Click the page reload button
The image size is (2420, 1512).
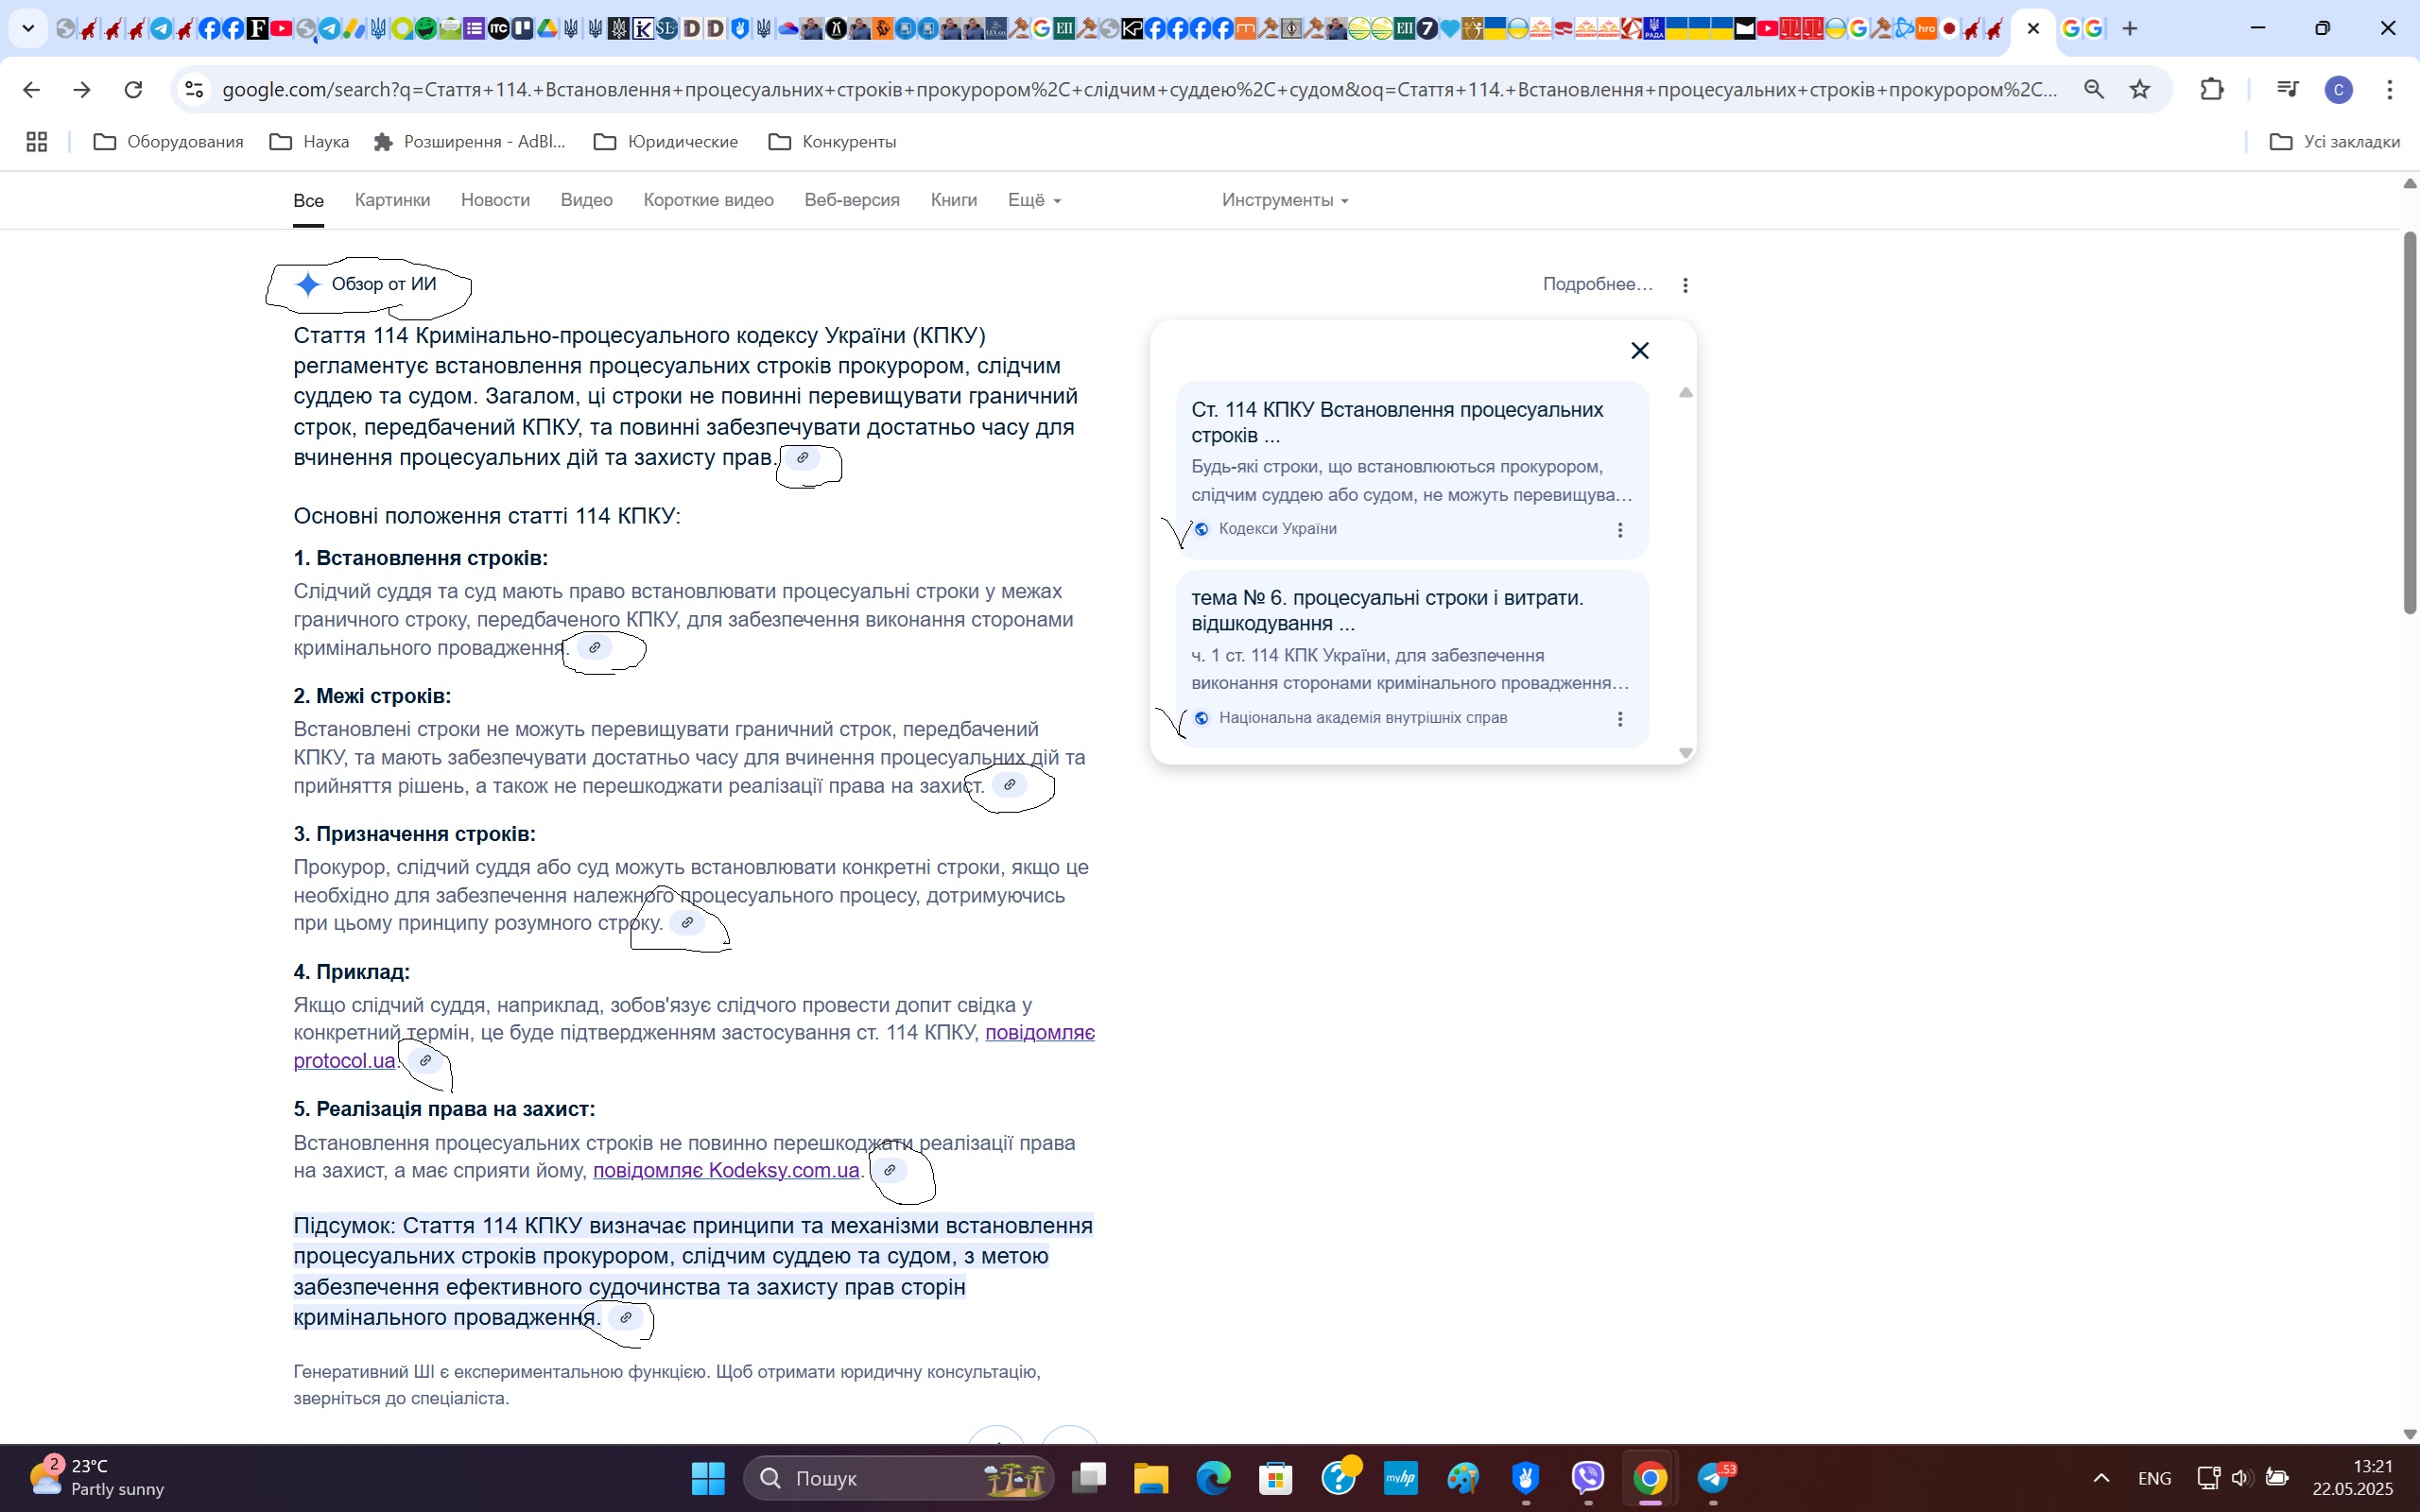click(x=133, y=90)
